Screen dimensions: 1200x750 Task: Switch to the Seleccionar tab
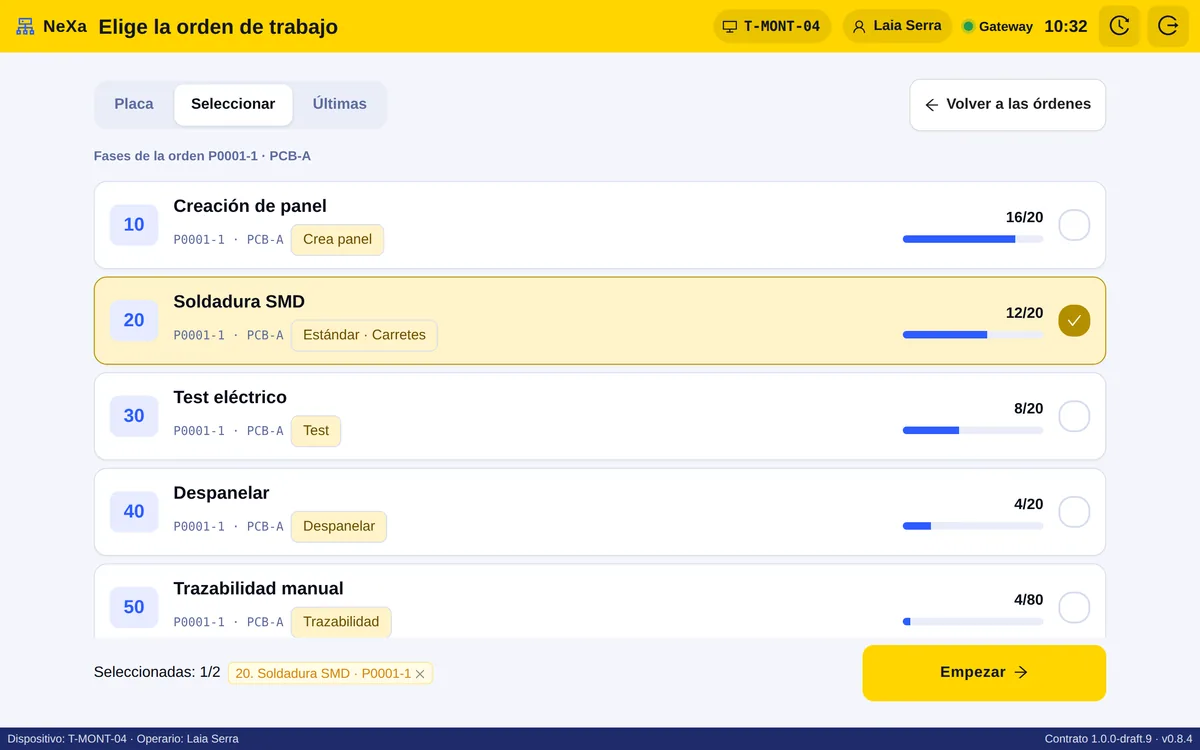pyautogui.click(x=233, y=104)
